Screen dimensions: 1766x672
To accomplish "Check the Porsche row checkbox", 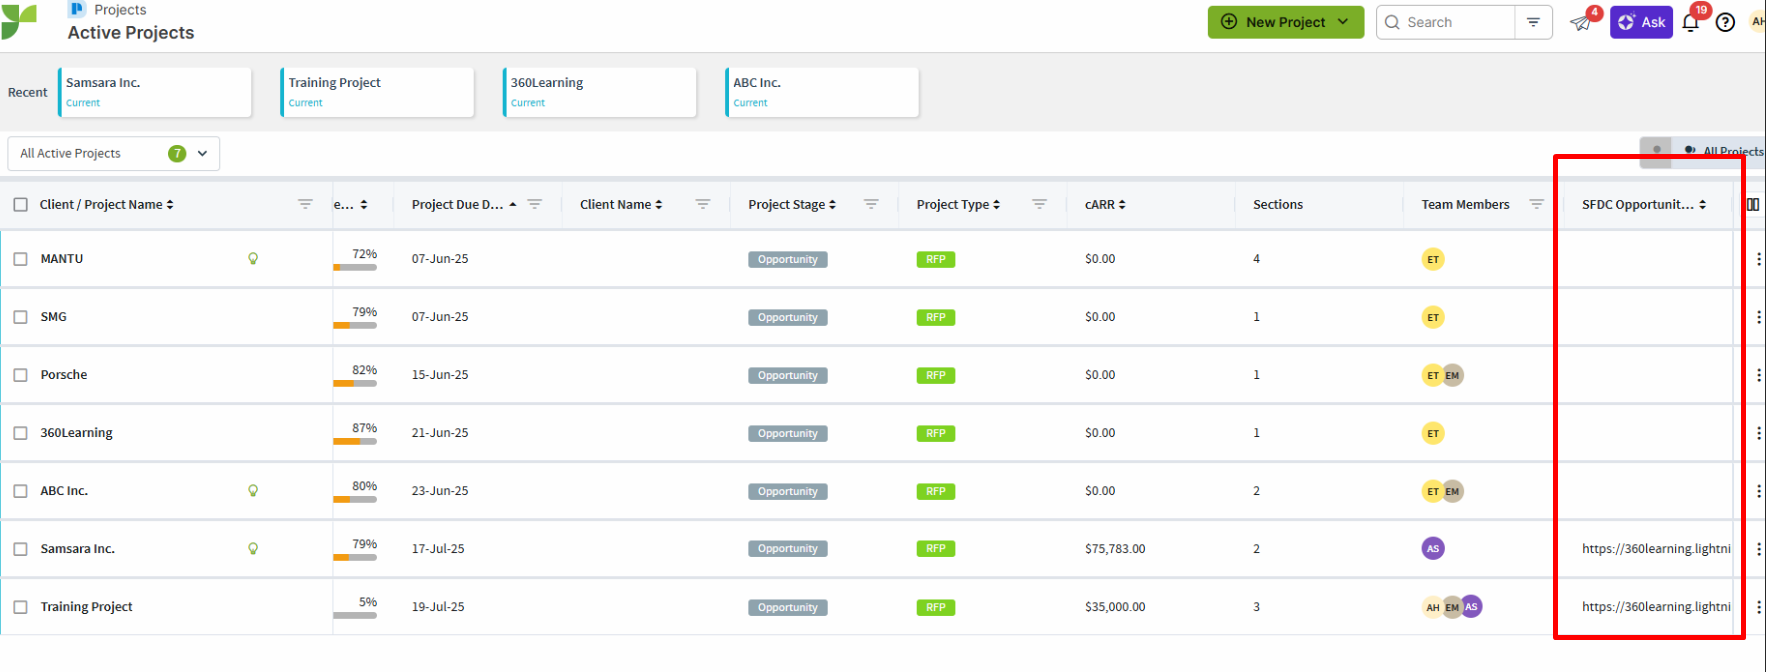I will coord(20,375).
